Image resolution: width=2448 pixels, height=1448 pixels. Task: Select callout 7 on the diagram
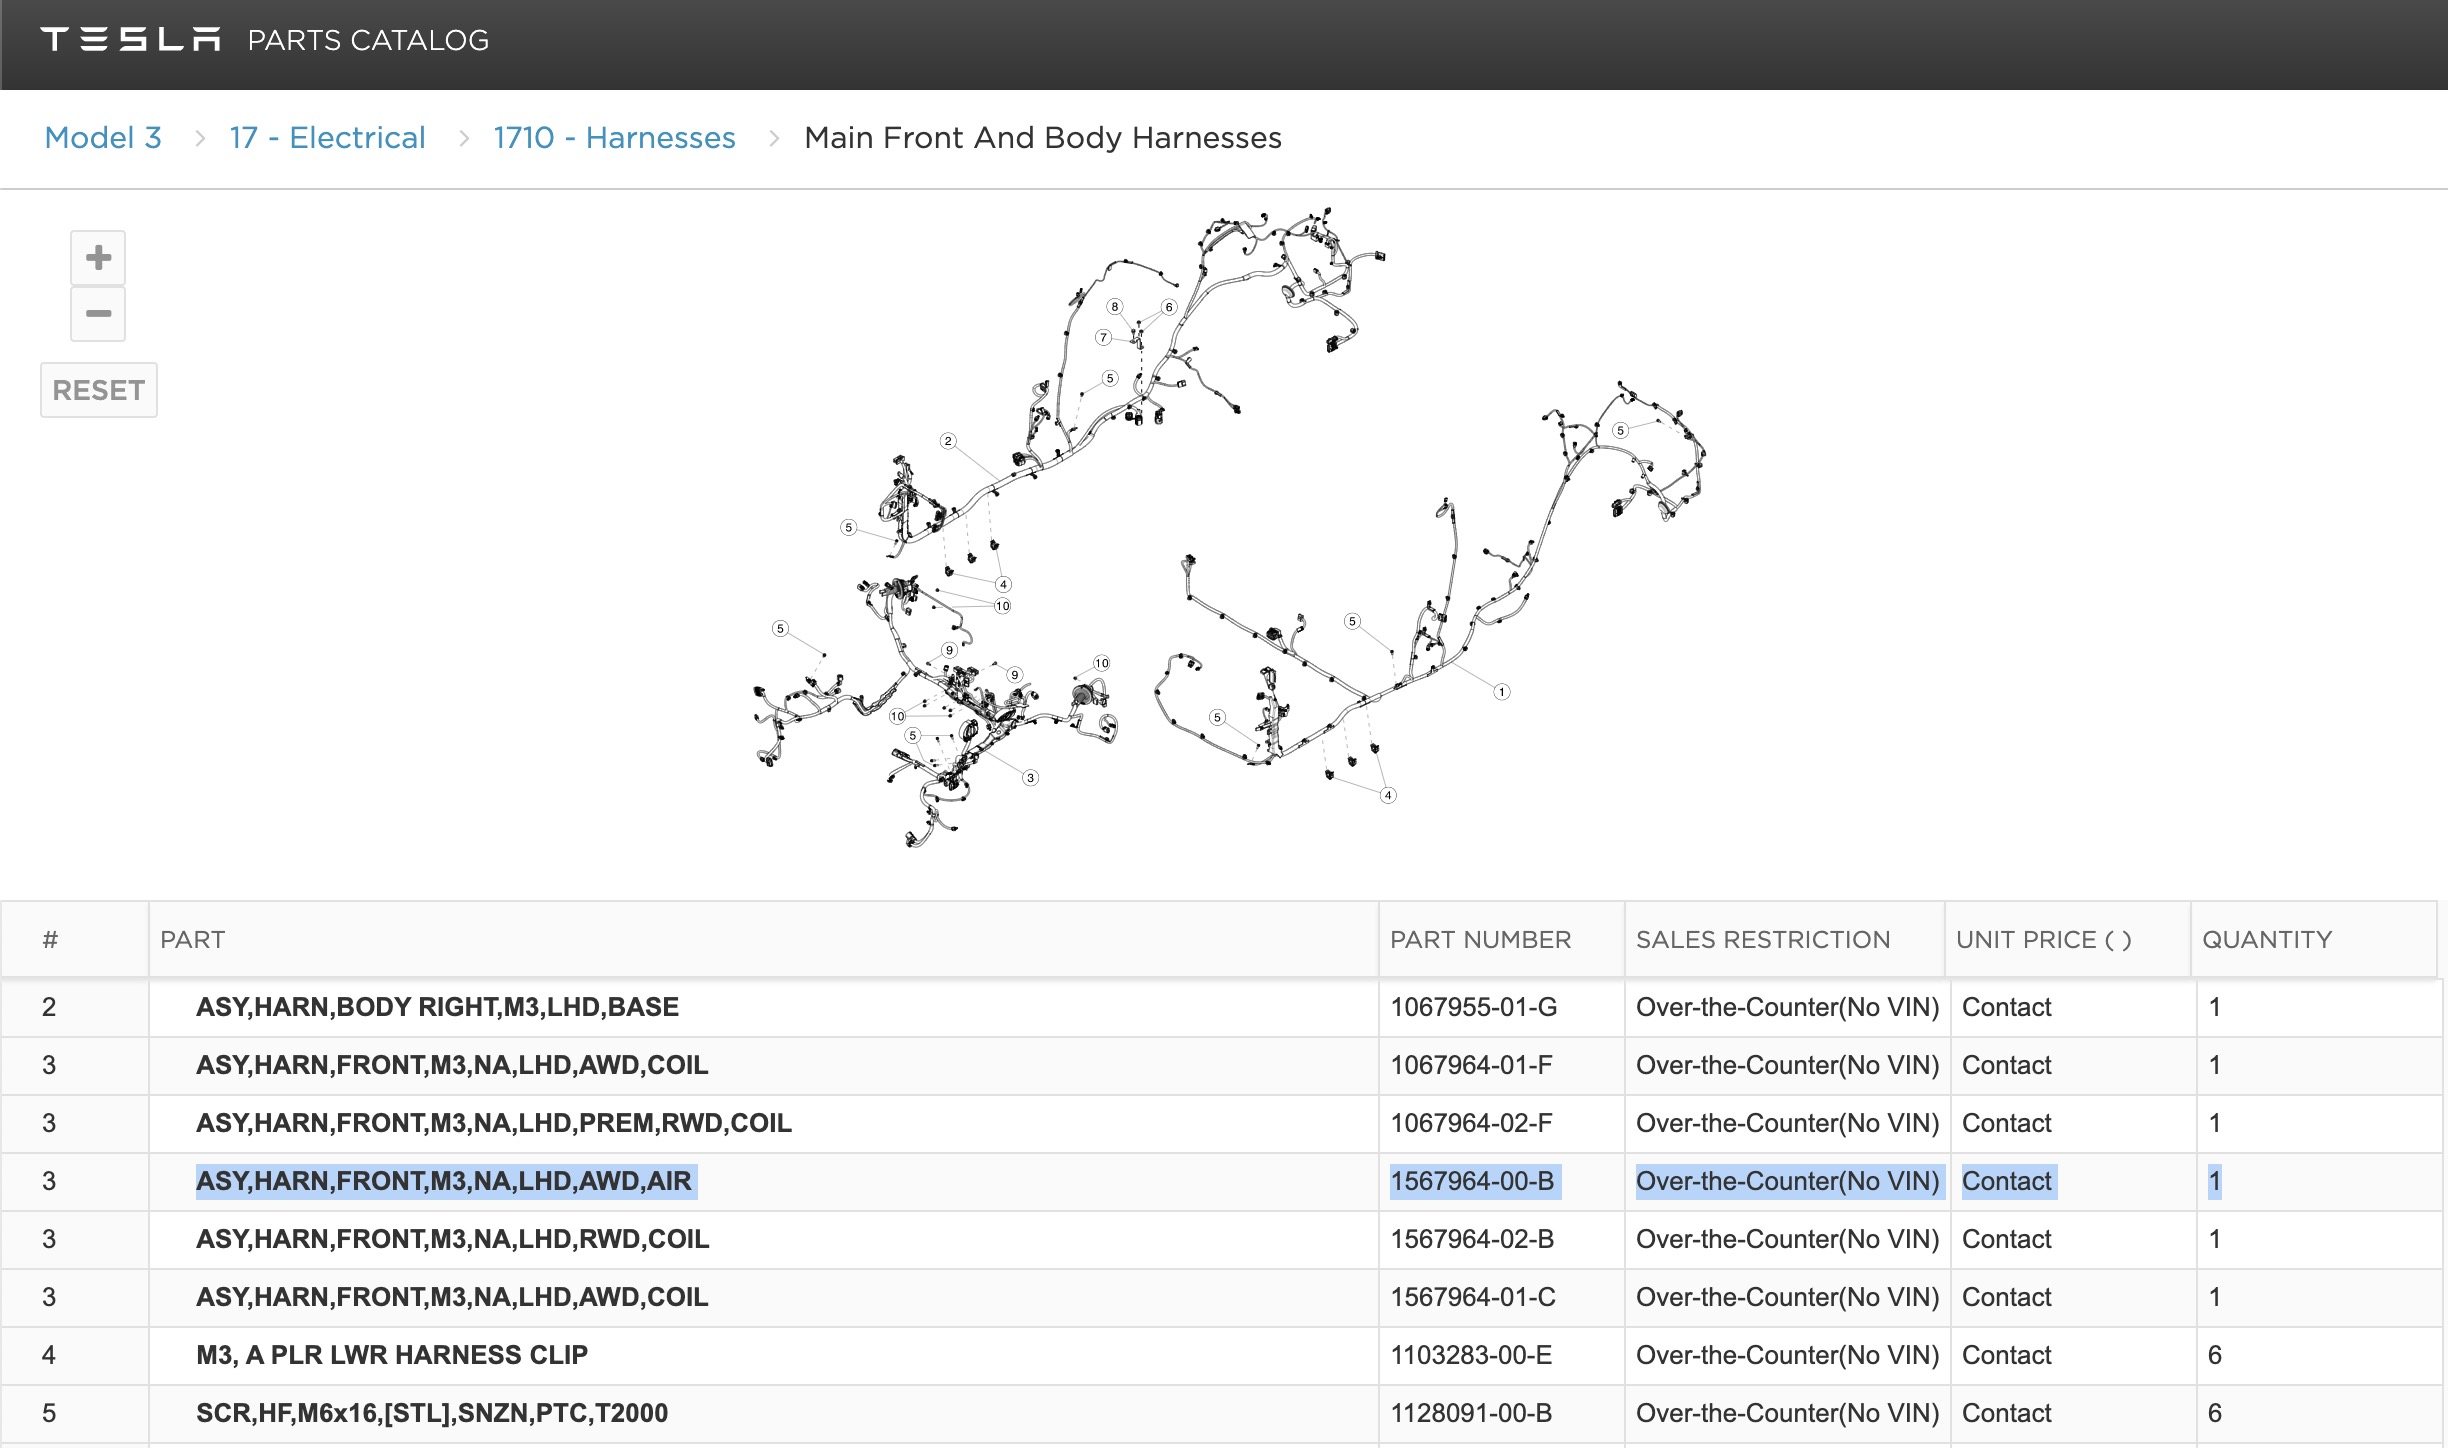1103,338
